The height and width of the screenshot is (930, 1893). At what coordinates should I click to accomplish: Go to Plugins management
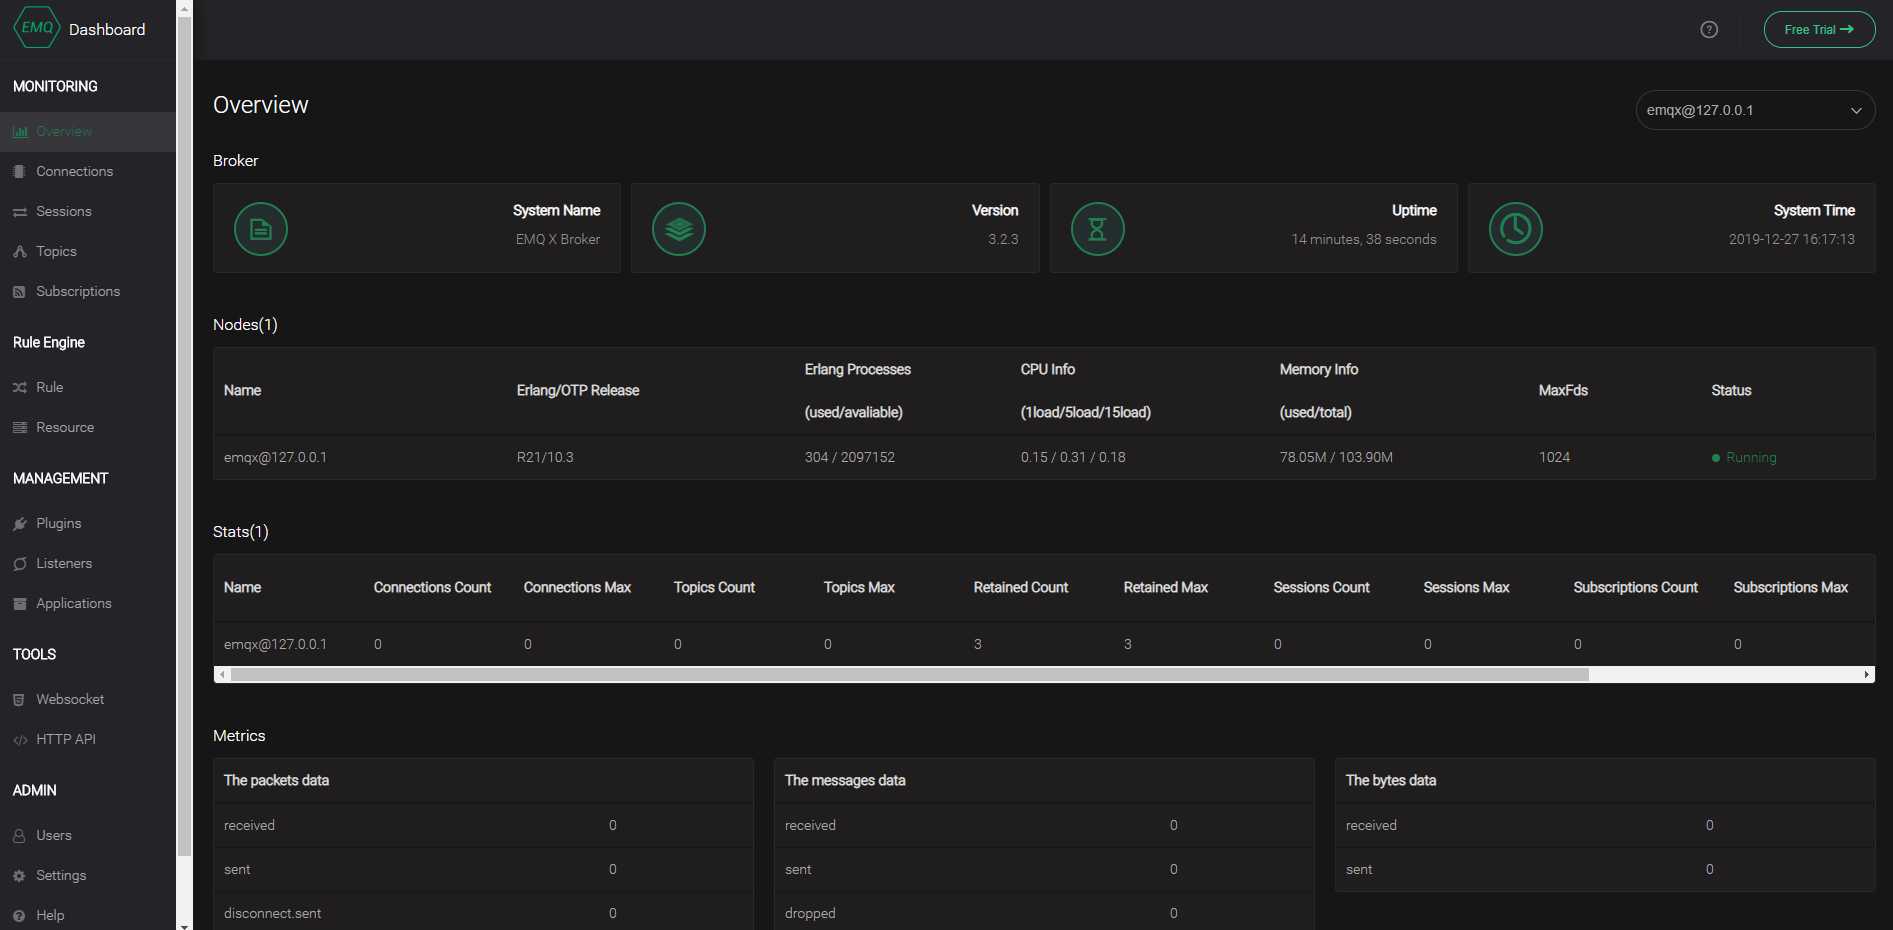(x=88, y=524)
